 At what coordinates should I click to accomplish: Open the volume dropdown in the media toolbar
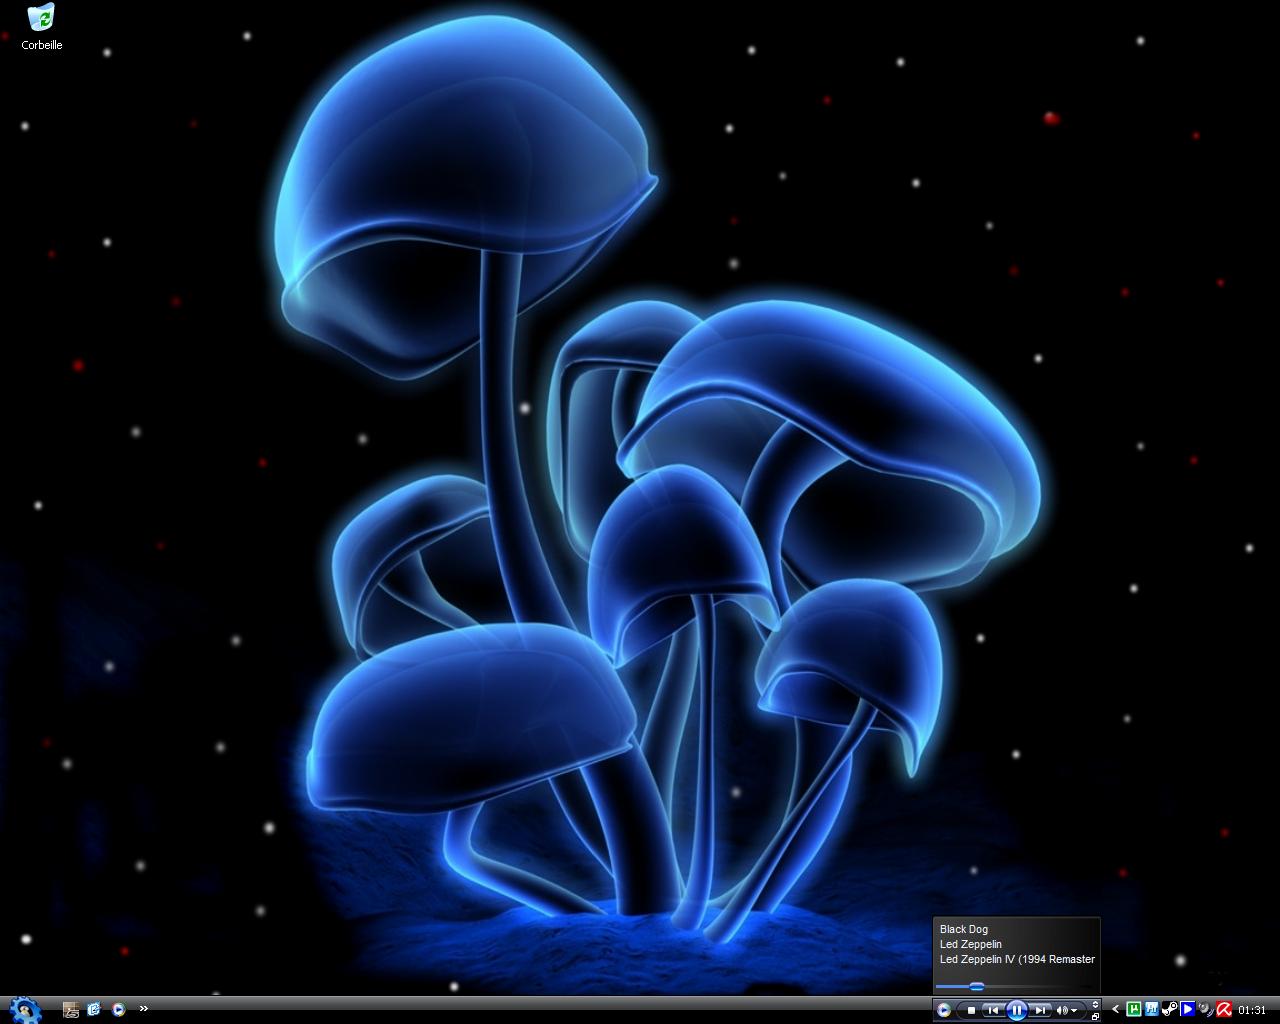pyautogui.click(x=1073, y=1010)
